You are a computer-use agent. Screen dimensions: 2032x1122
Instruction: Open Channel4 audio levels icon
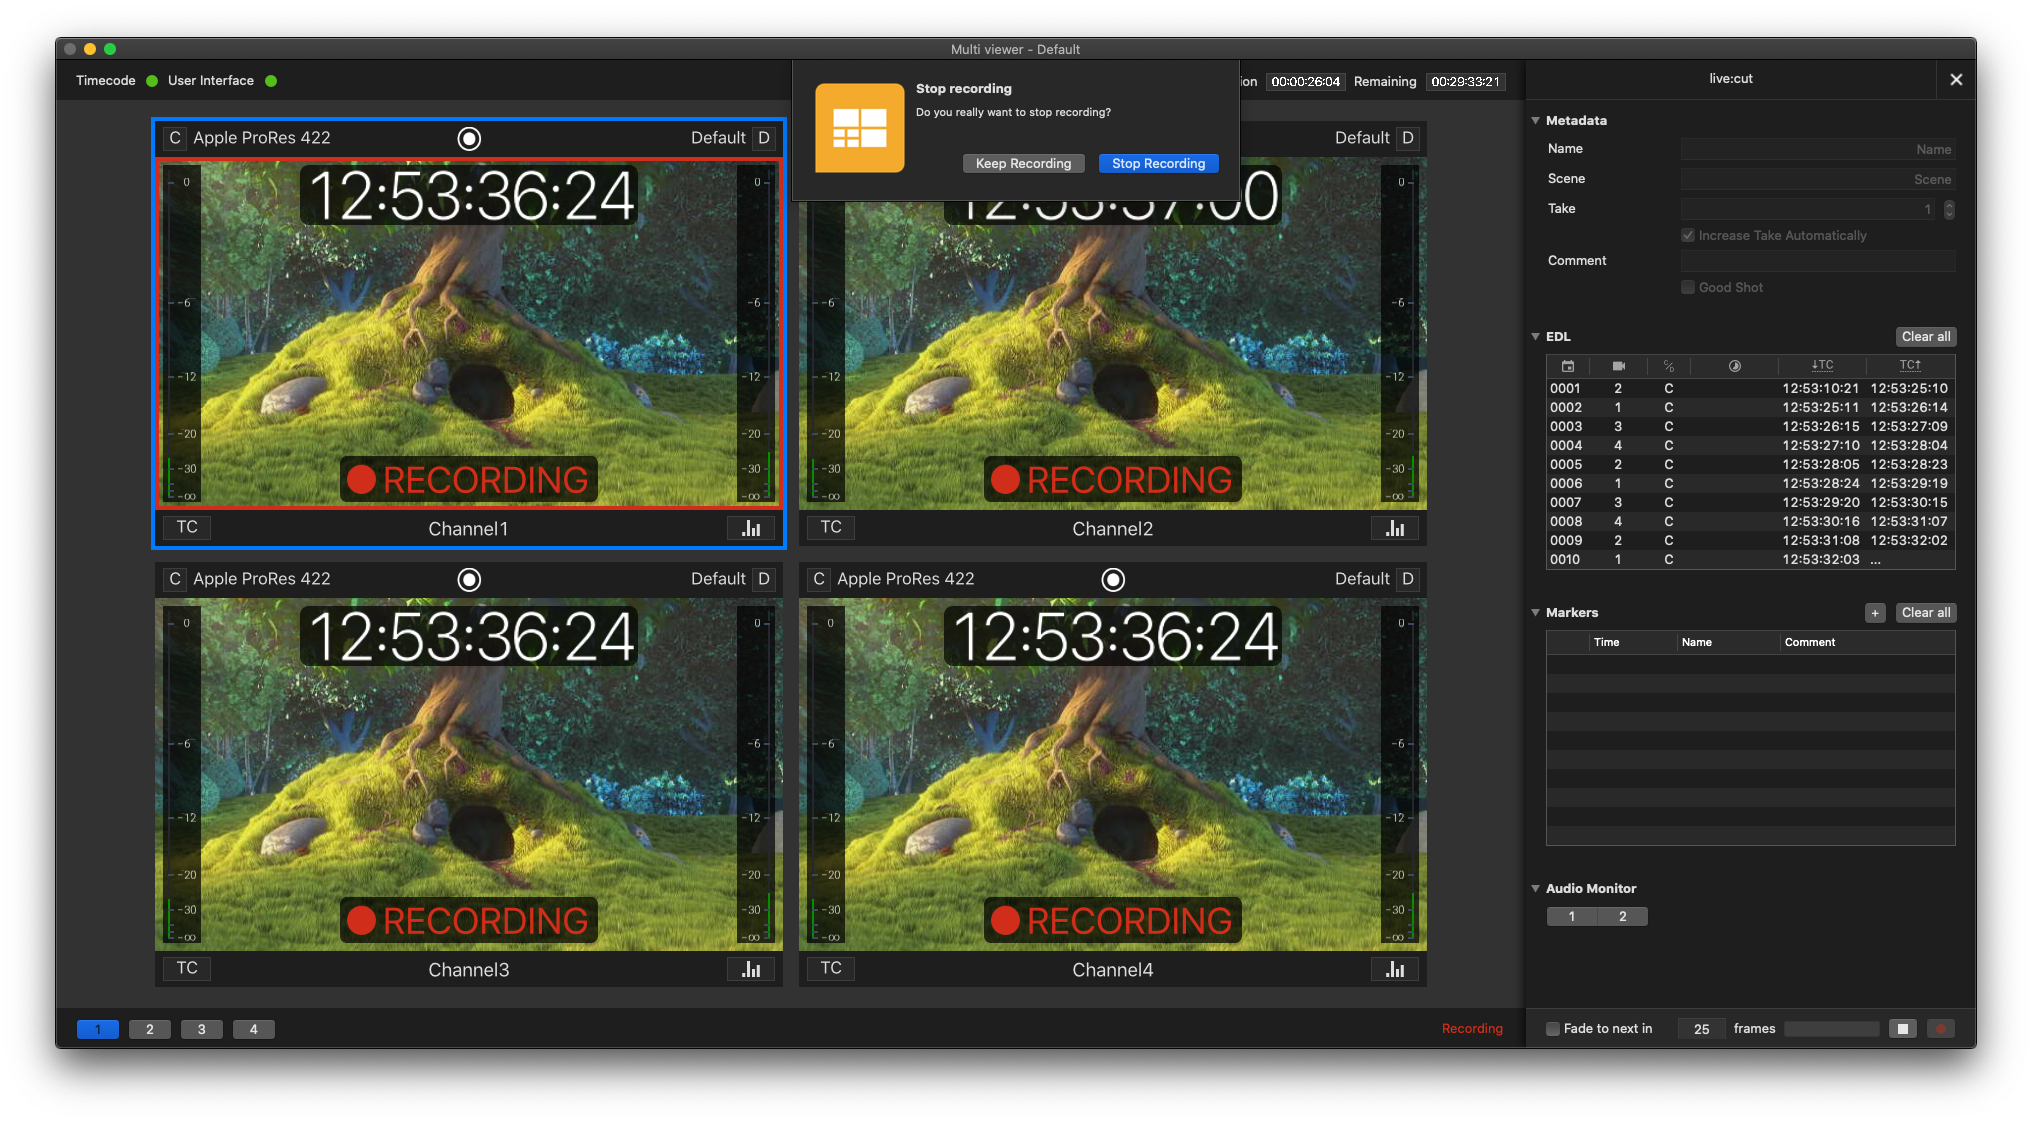[x=1395, y=969]
